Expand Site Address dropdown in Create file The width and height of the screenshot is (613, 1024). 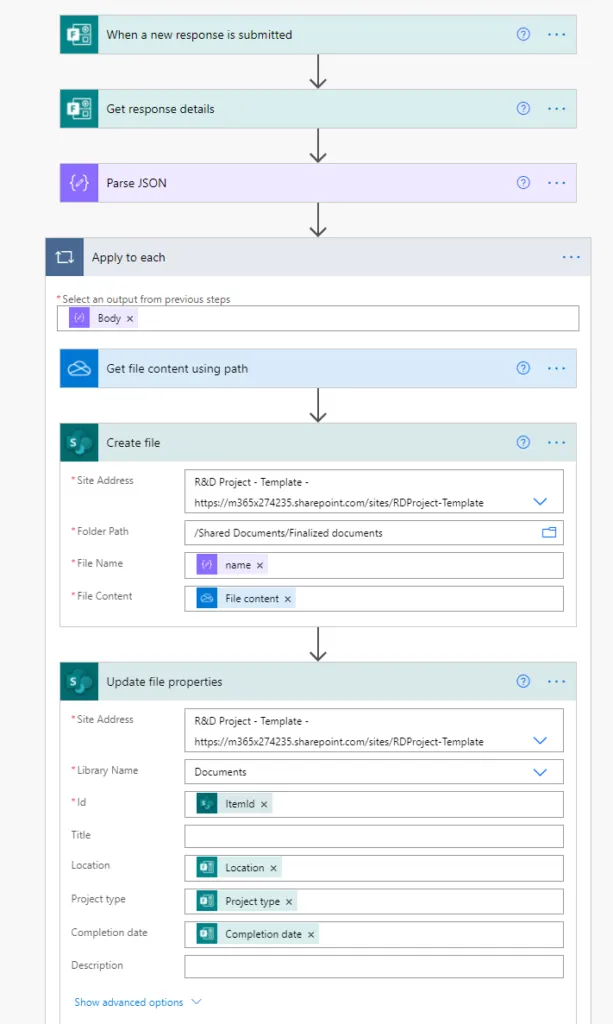coord(540,502)
